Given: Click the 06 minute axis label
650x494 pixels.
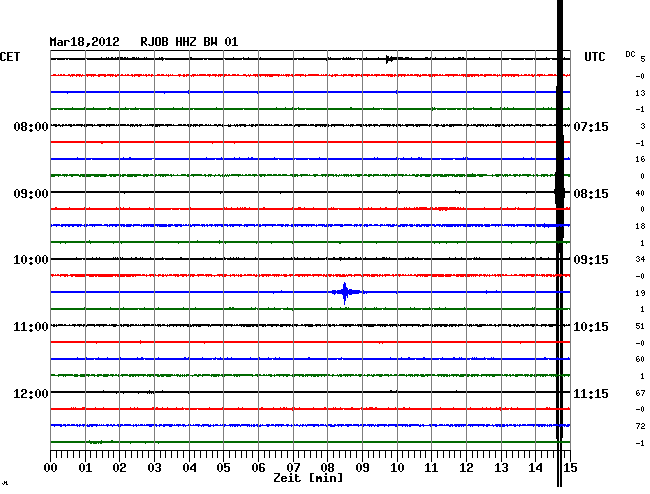Looking at the screenshot, I should coord(258,468).
